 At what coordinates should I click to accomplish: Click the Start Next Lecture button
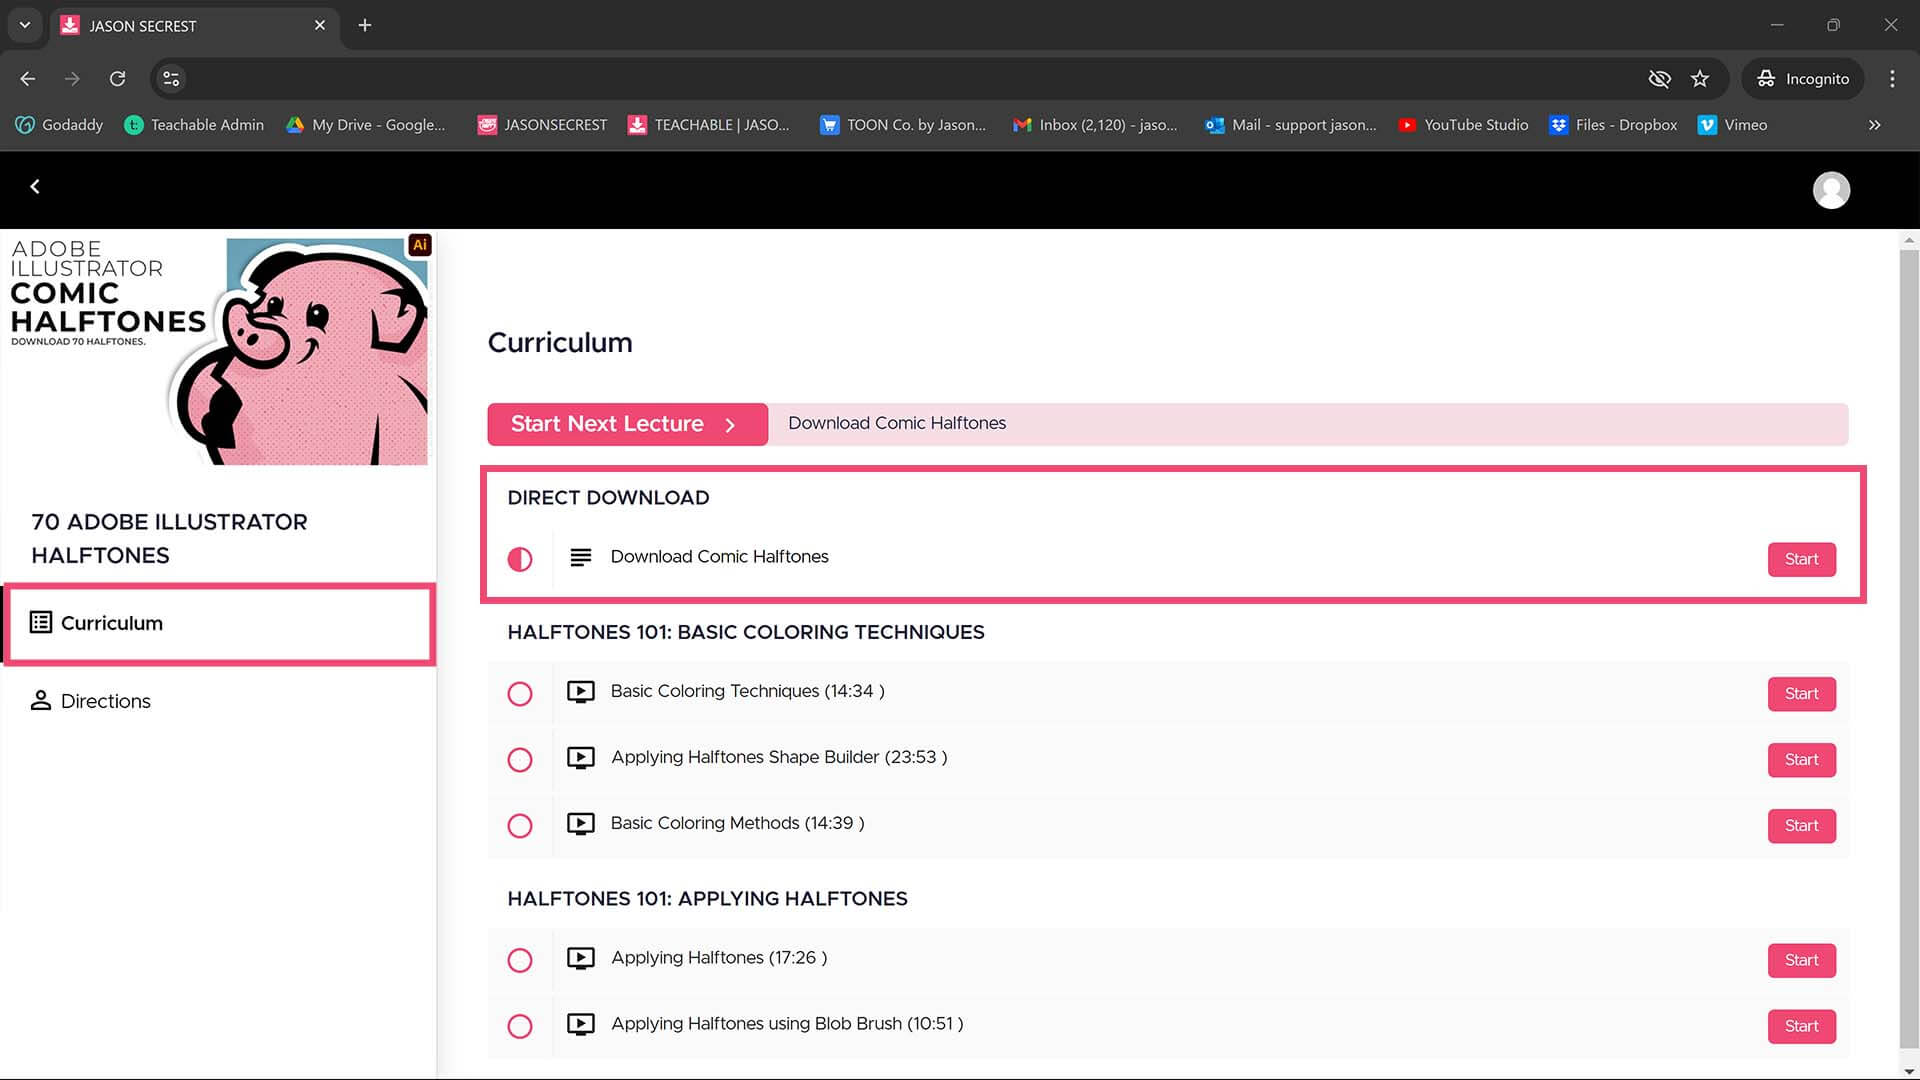coord(627,424)
